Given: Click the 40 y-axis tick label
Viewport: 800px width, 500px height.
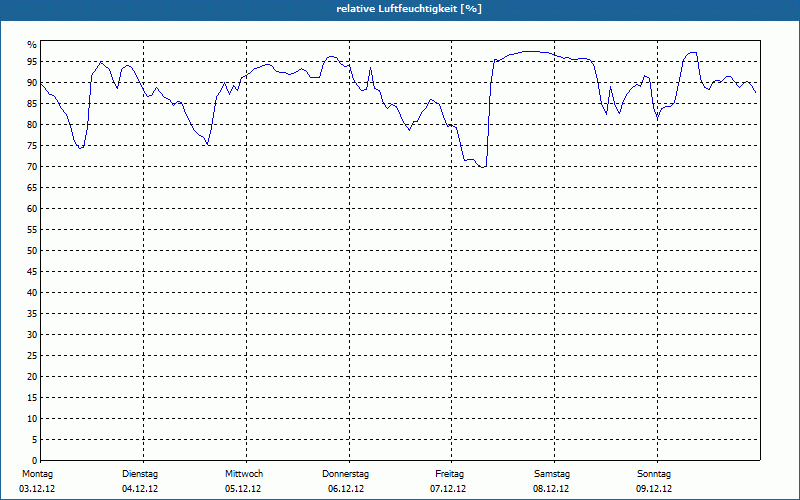Looking at the screenshot, I should (32, 293).
